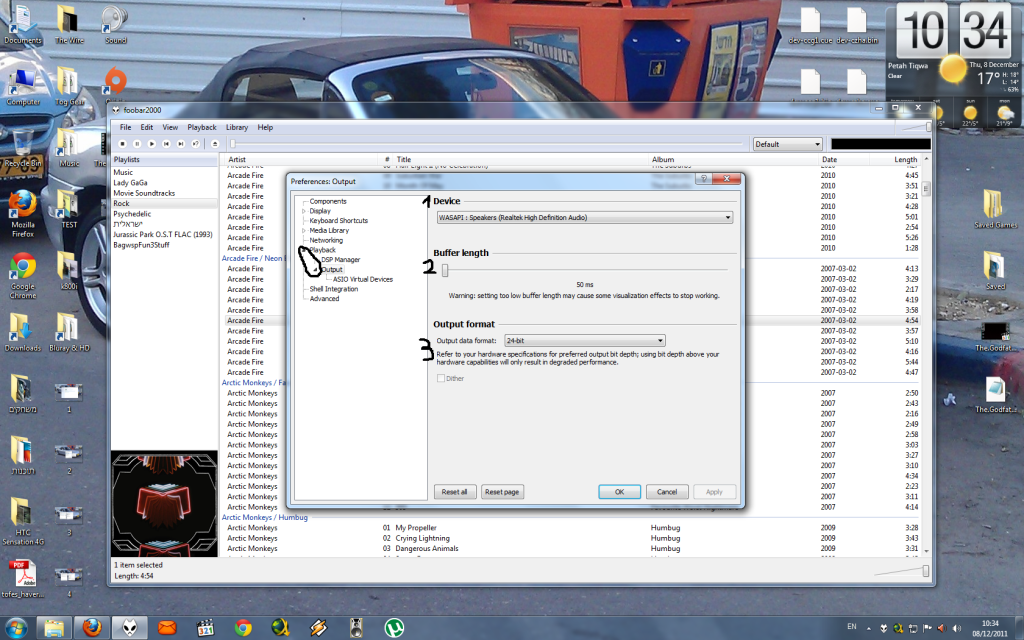Open the Playback menu
Image resolution: width=1024 pixels, height=640 pixels.
202,127
